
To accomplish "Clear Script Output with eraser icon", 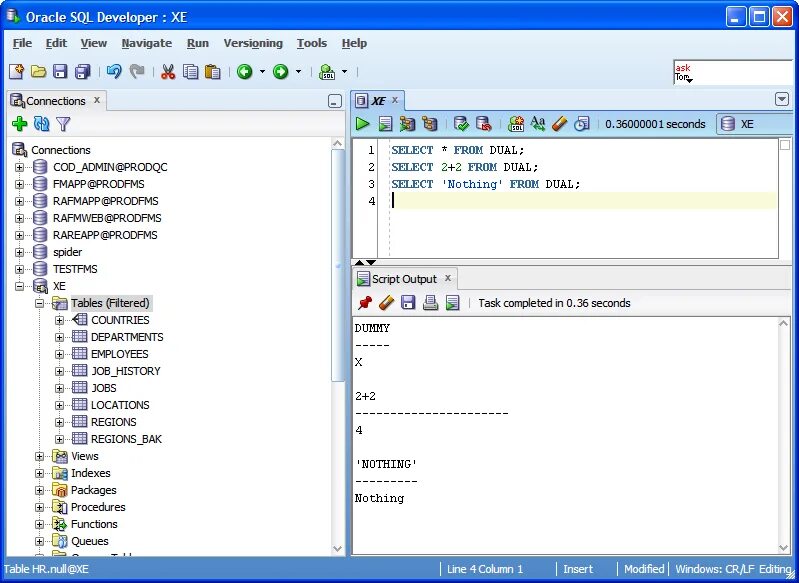I will click(387, 303).
